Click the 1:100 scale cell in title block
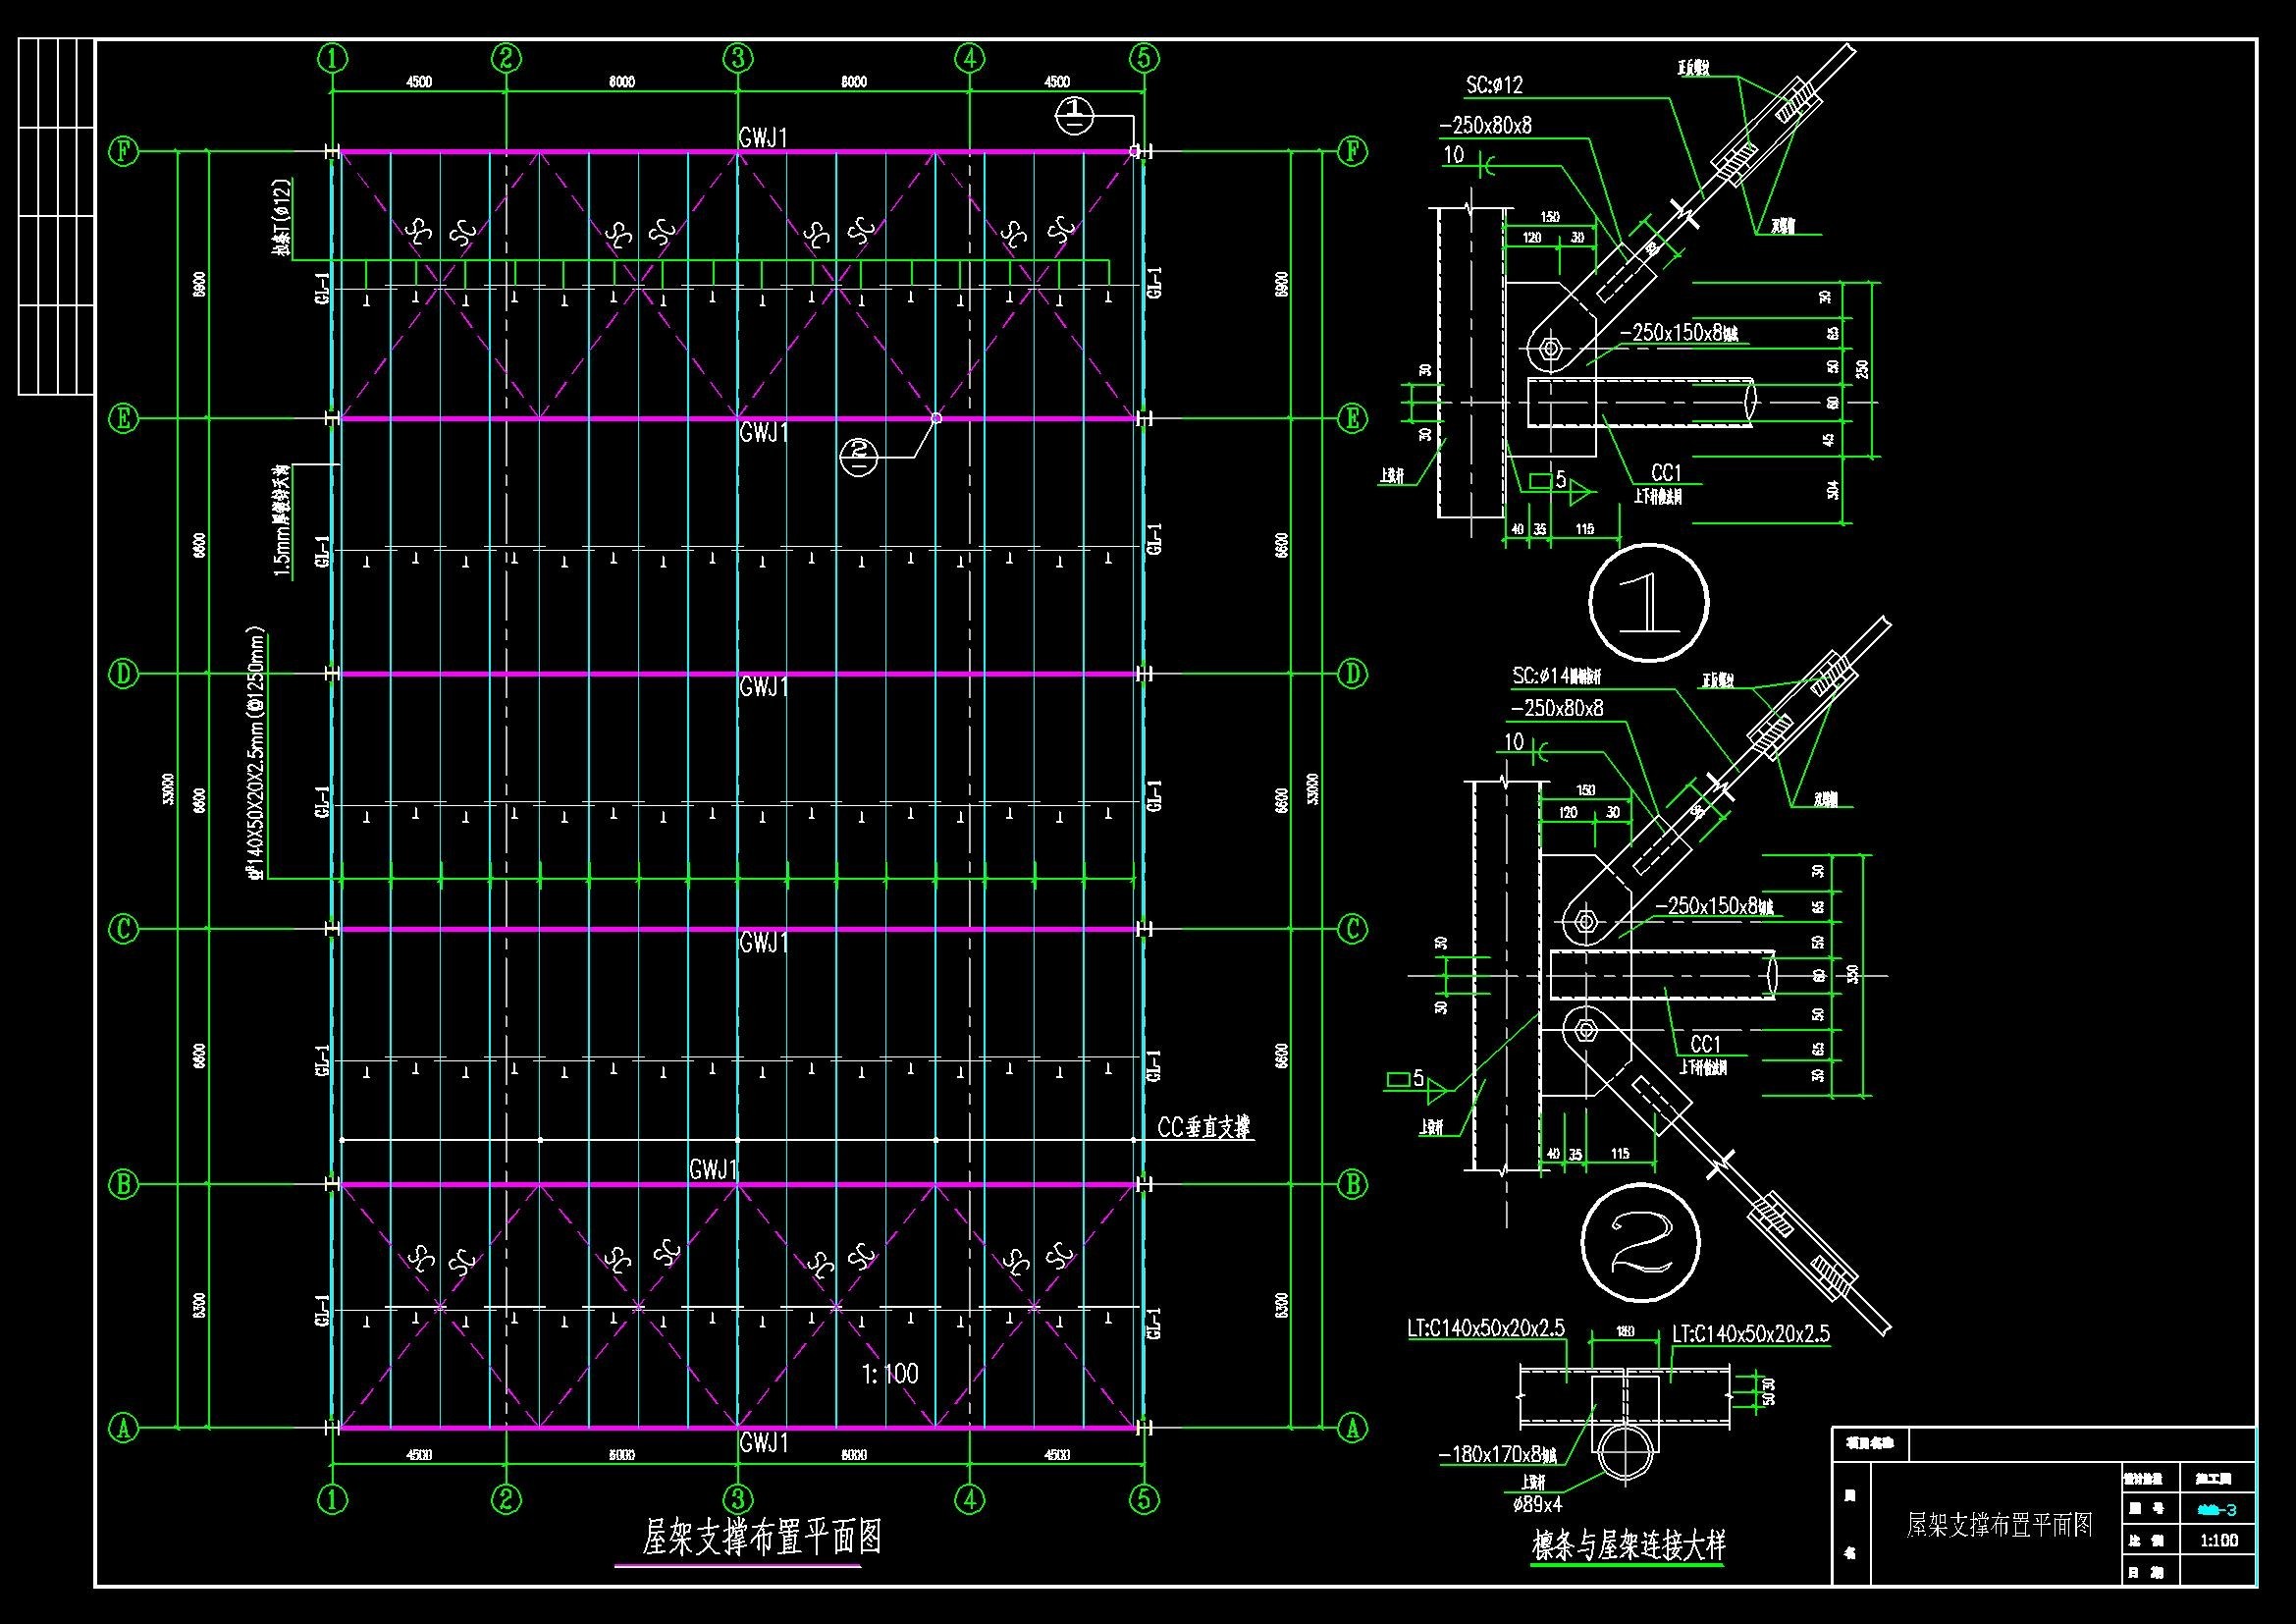This screenshot has width=2296, height=1624. [2219, 1540]
